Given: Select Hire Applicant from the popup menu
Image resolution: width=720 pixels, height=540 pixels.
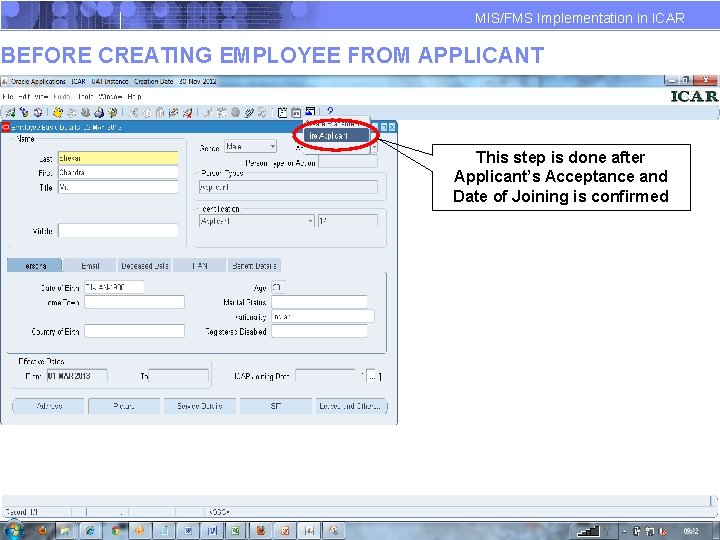Looking at the screenshot, I should tap(337, 136).
